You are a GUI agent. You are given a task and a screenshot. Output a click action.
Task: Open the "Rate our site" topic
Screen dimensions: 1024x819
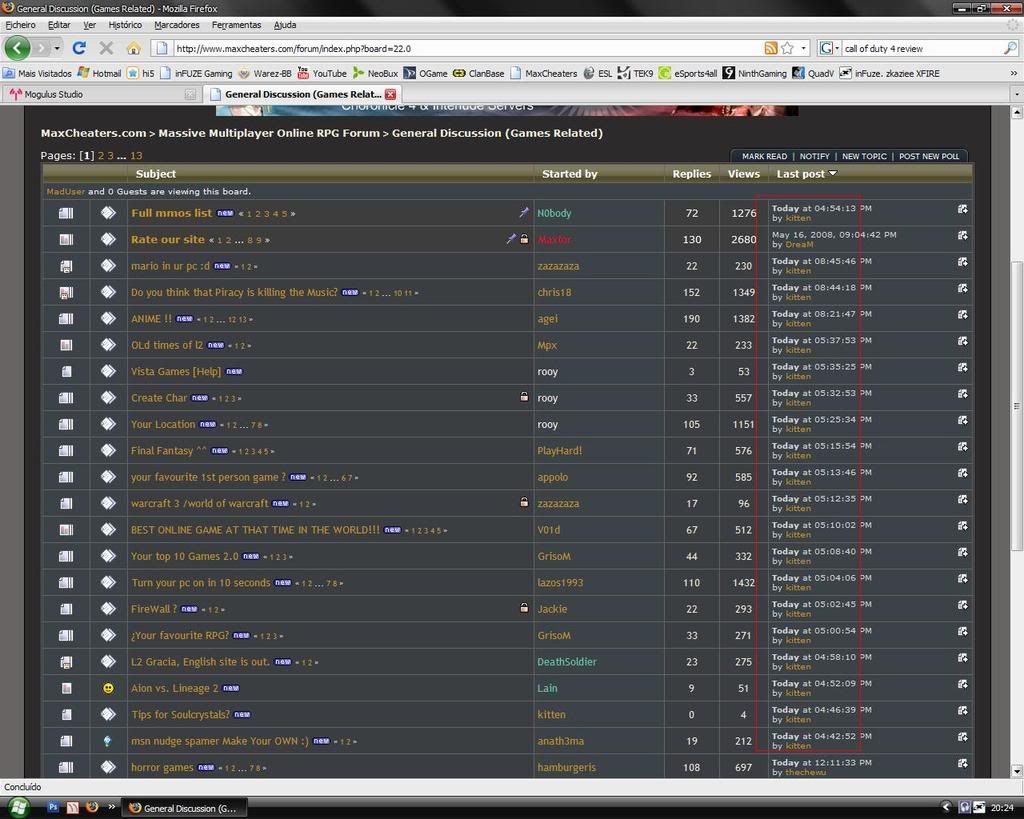pos(167,239)
